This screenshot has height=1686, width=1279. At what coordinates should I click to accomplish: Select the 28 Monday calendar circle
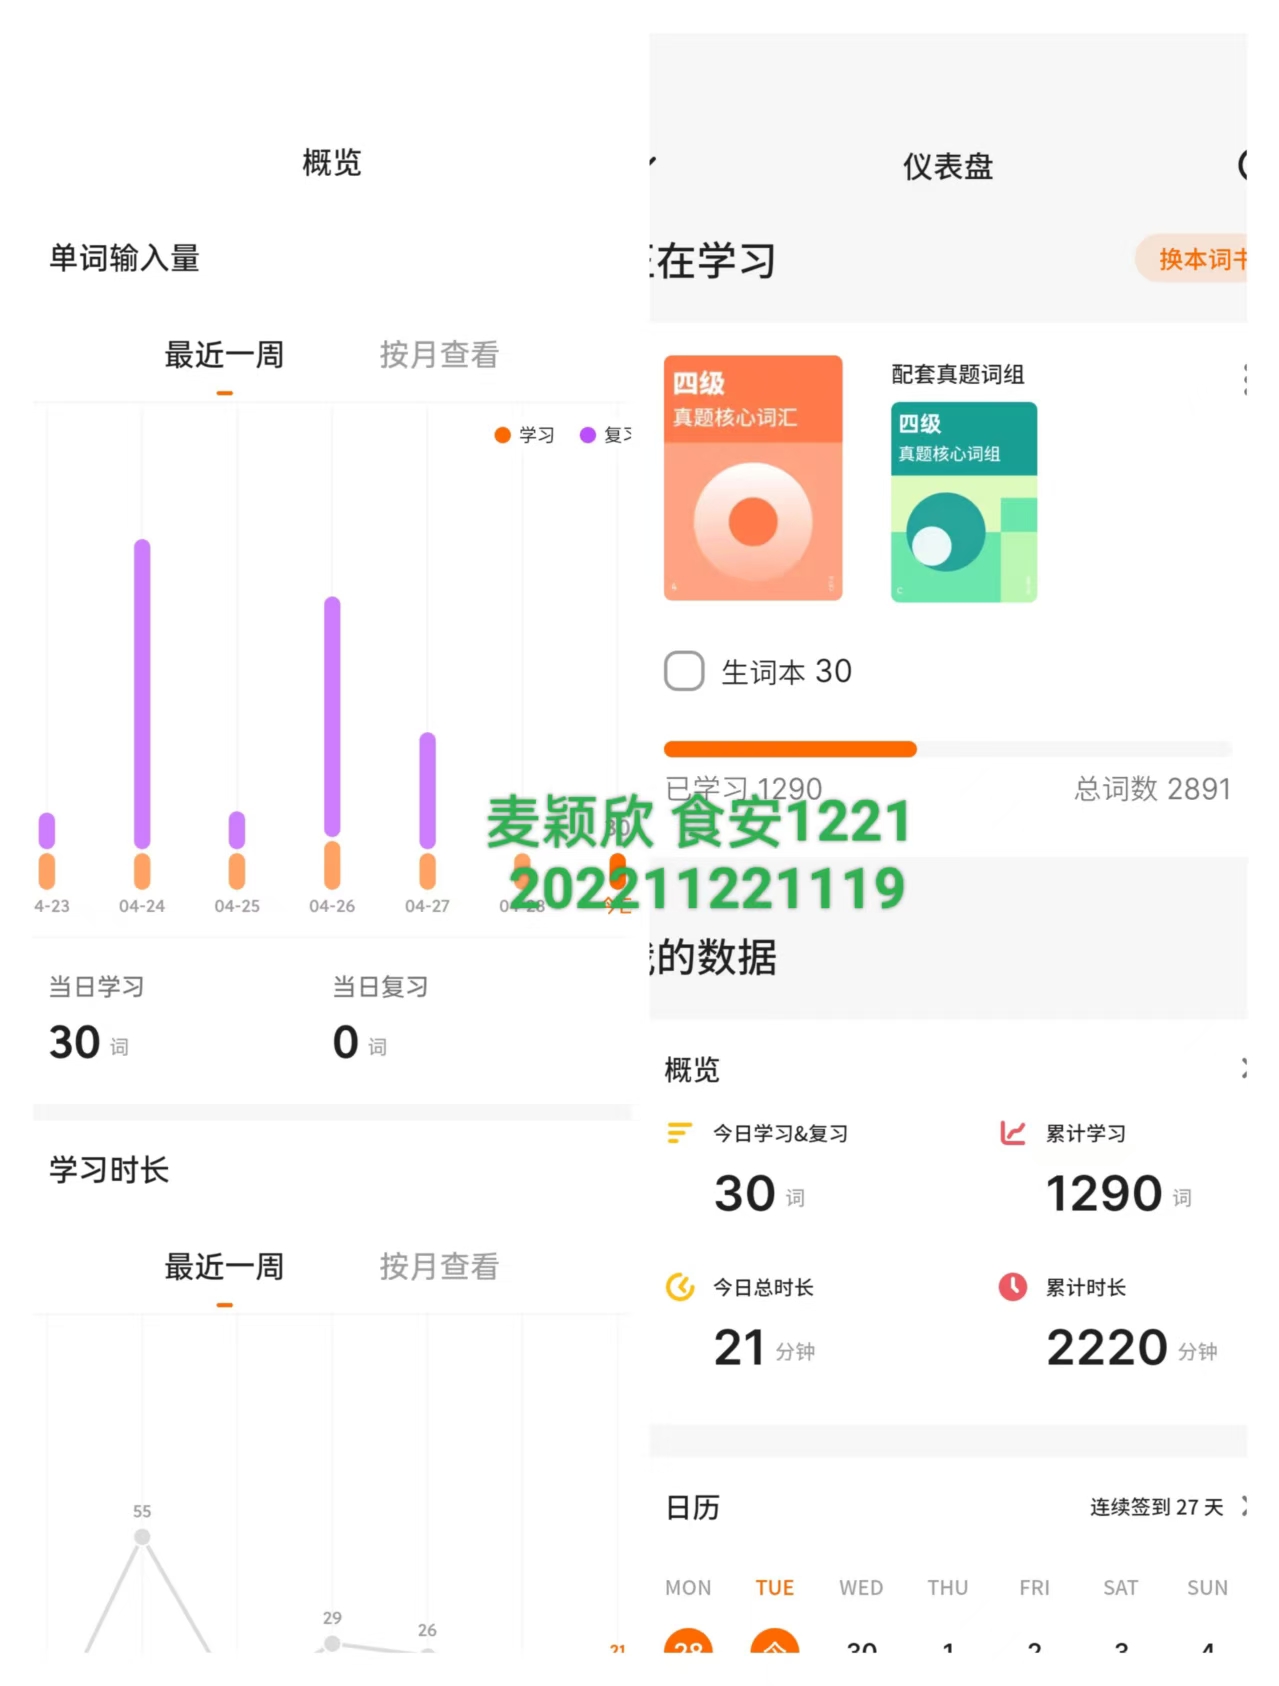pyautogui.click(x=688, y=1640)
